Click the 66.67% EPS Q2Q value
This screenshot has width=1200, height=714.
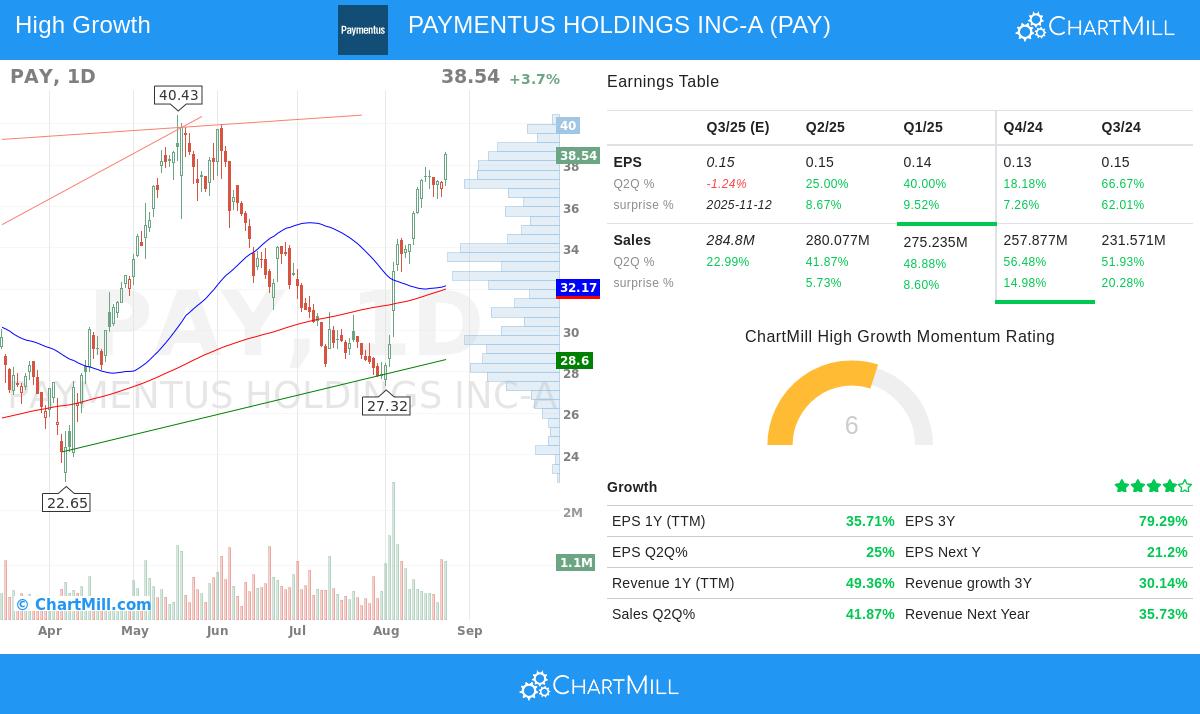pos(1123,184)
